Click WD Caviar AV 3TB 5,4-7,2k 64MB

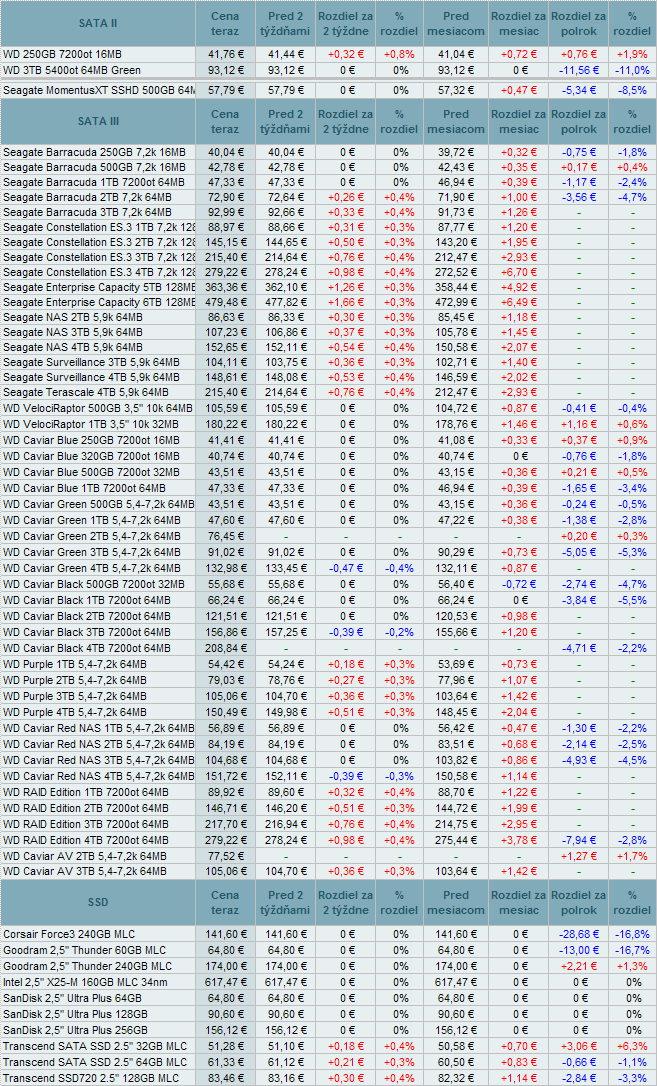click(x=84, y=871)
